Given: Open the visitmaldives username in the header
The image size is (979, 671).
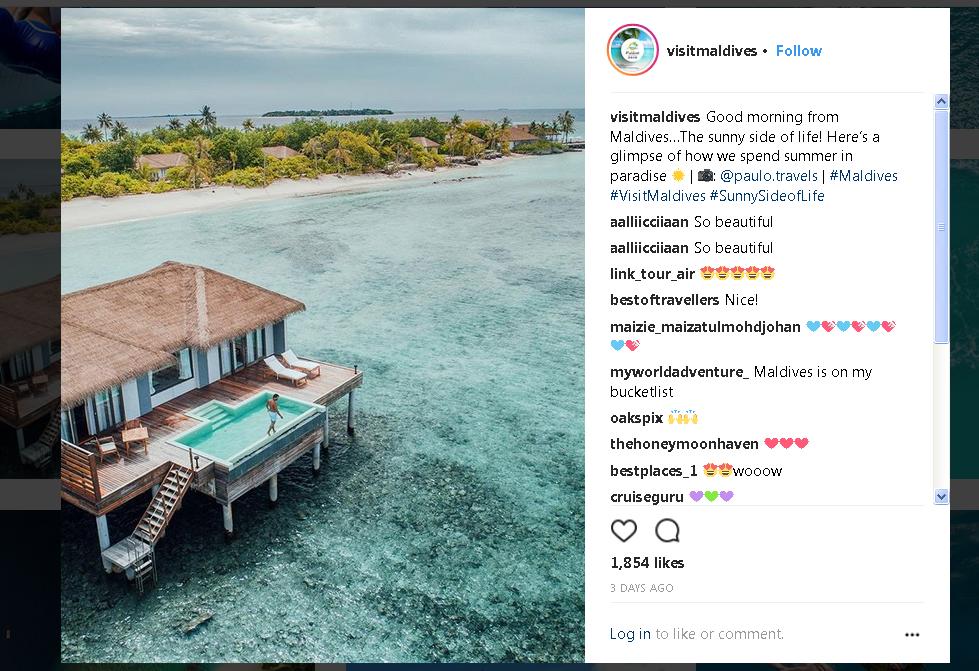Looking at the screenshot, I should pyautogui.click(x=712, y=51).
